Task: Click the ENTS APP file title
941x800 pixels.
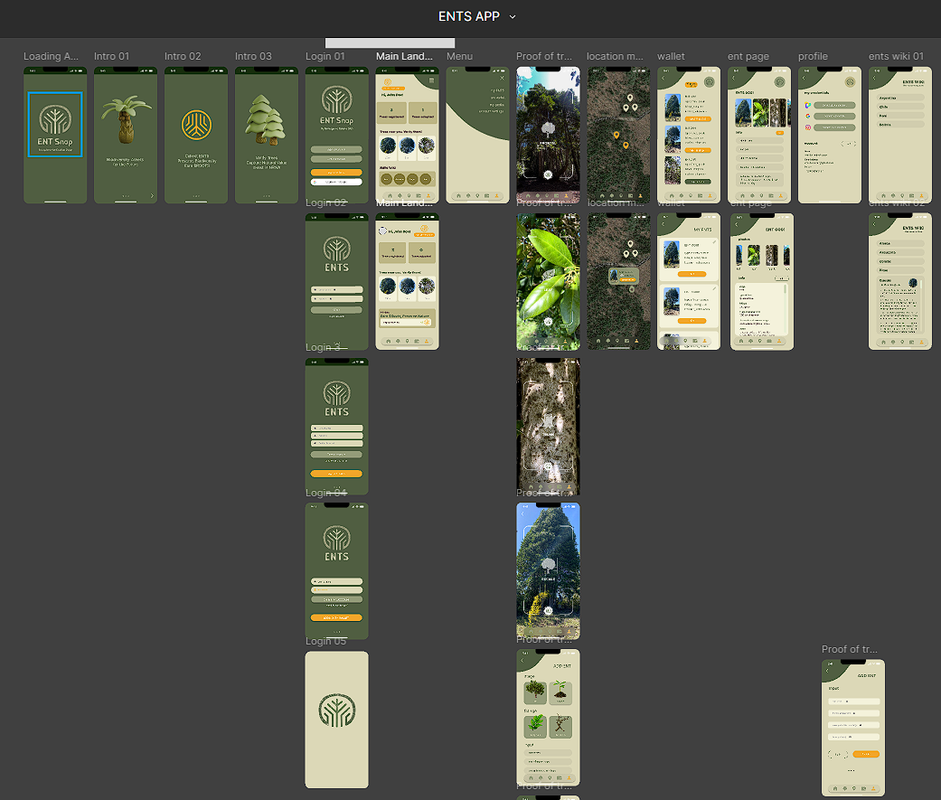Action: click(x=469, y=17)
